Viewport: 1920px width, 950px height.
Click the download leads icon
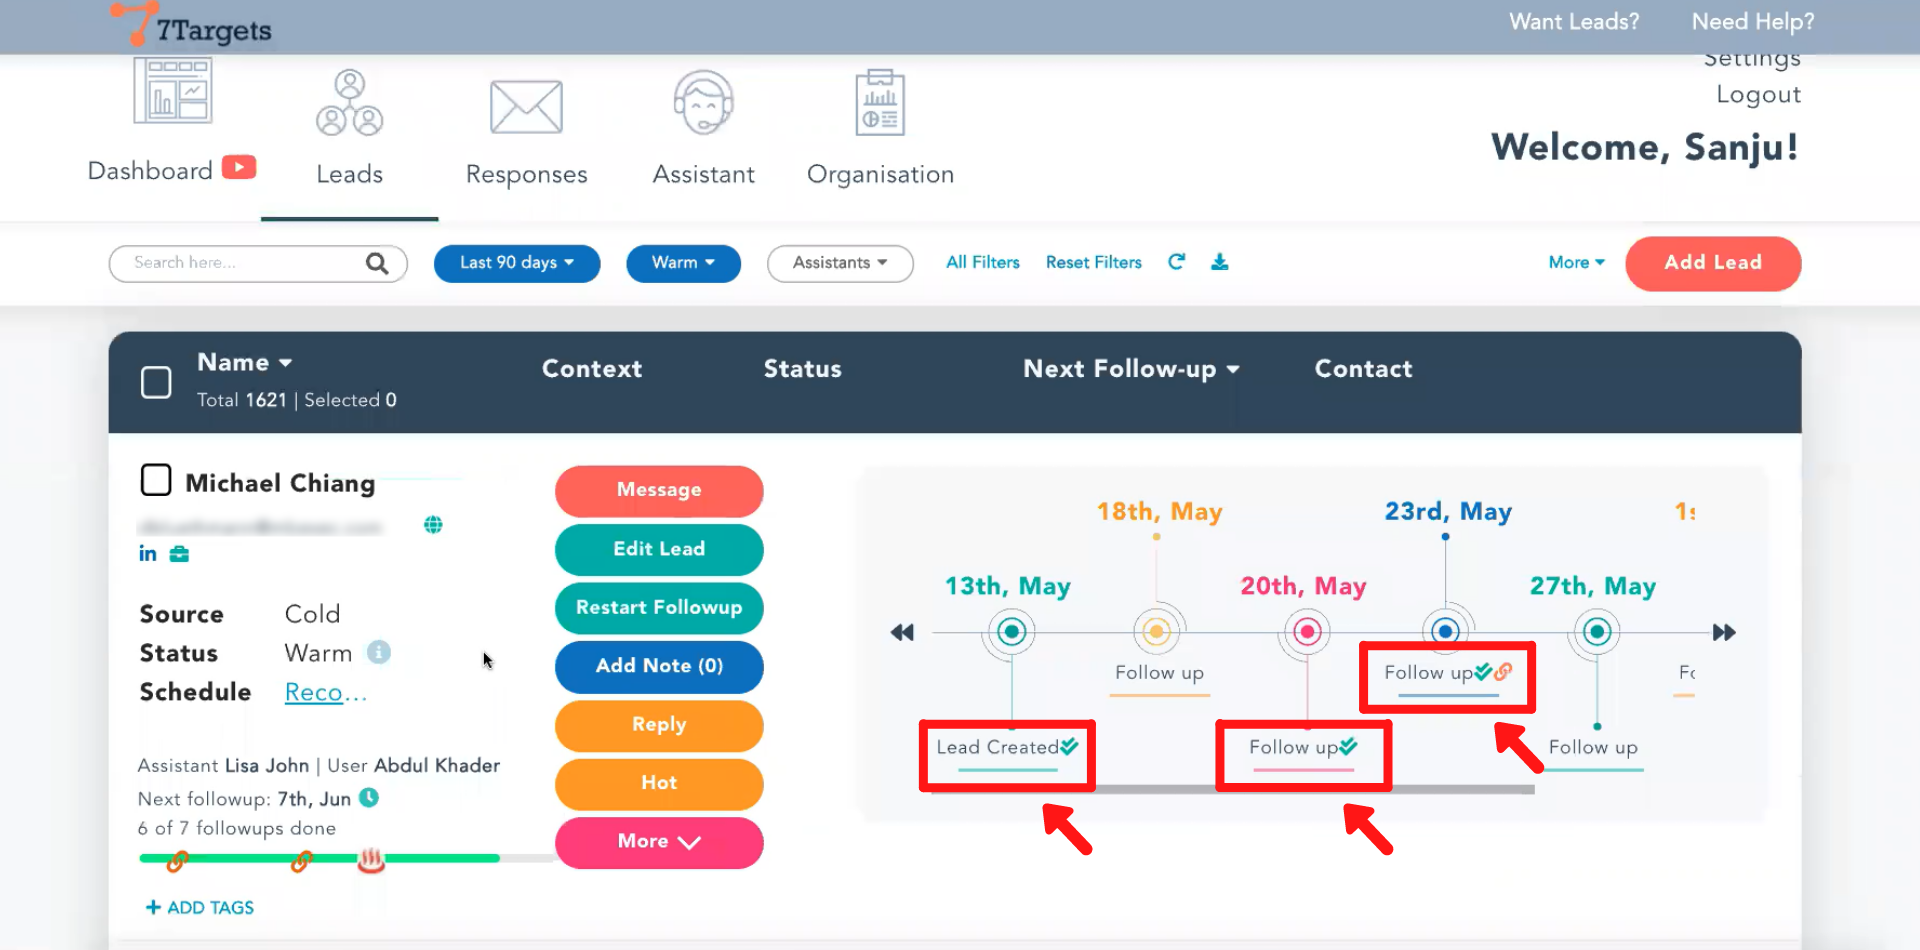click(1219, 262)
